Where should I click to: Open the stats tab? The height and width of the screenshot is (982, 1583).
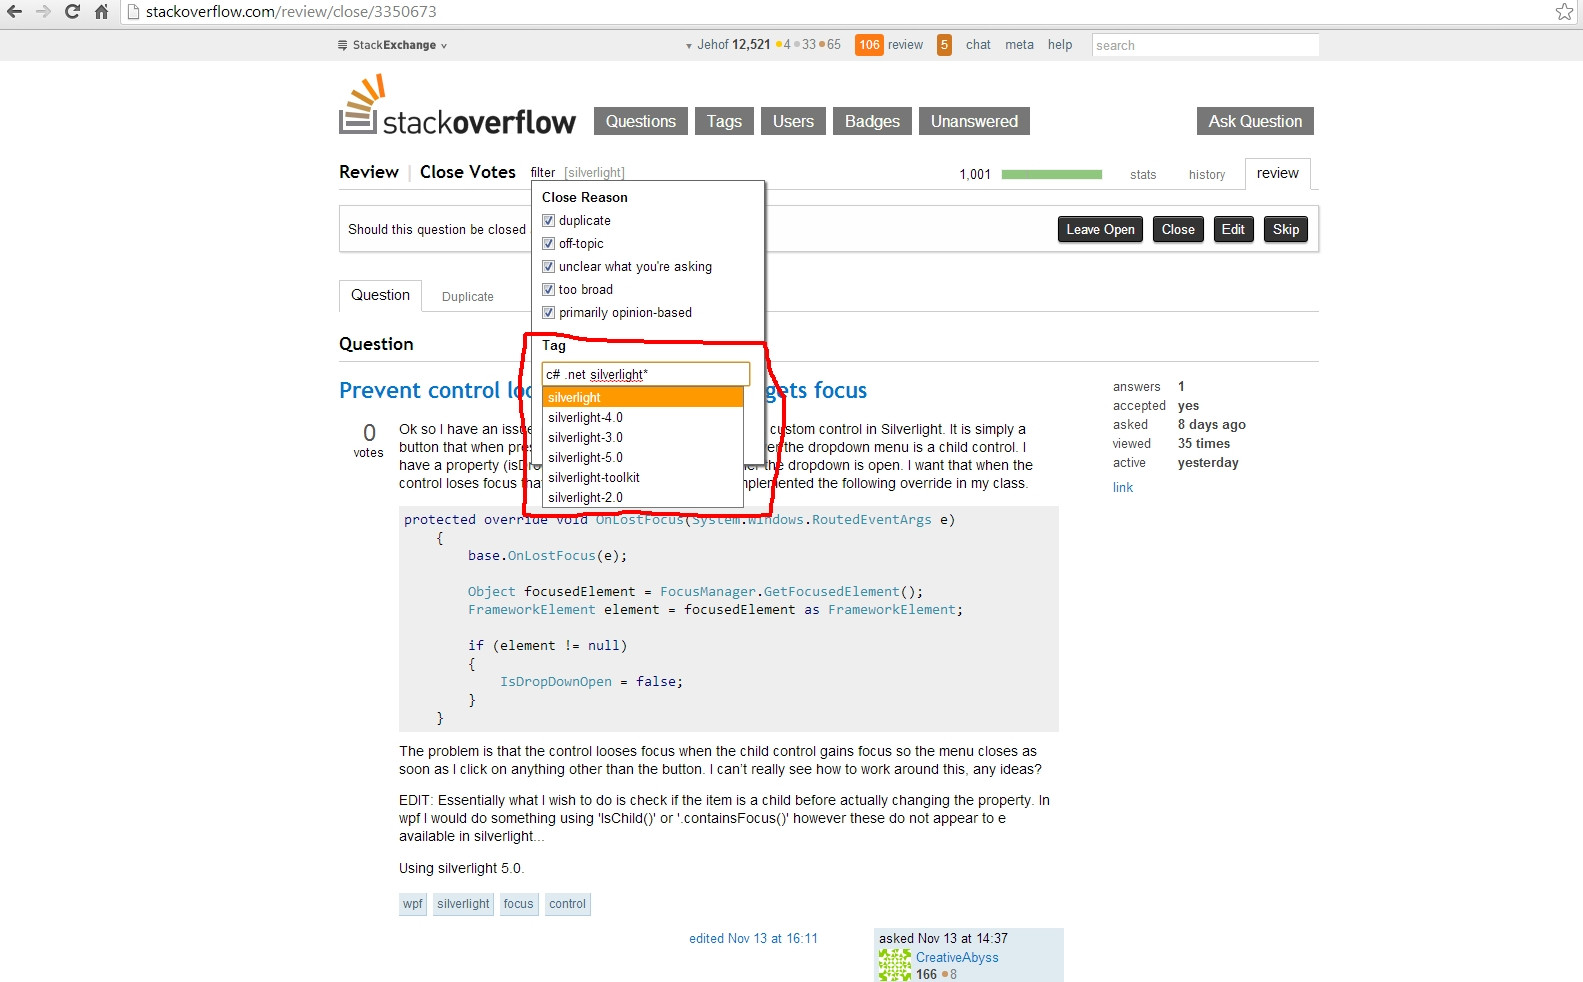[x=1143, y=175]
